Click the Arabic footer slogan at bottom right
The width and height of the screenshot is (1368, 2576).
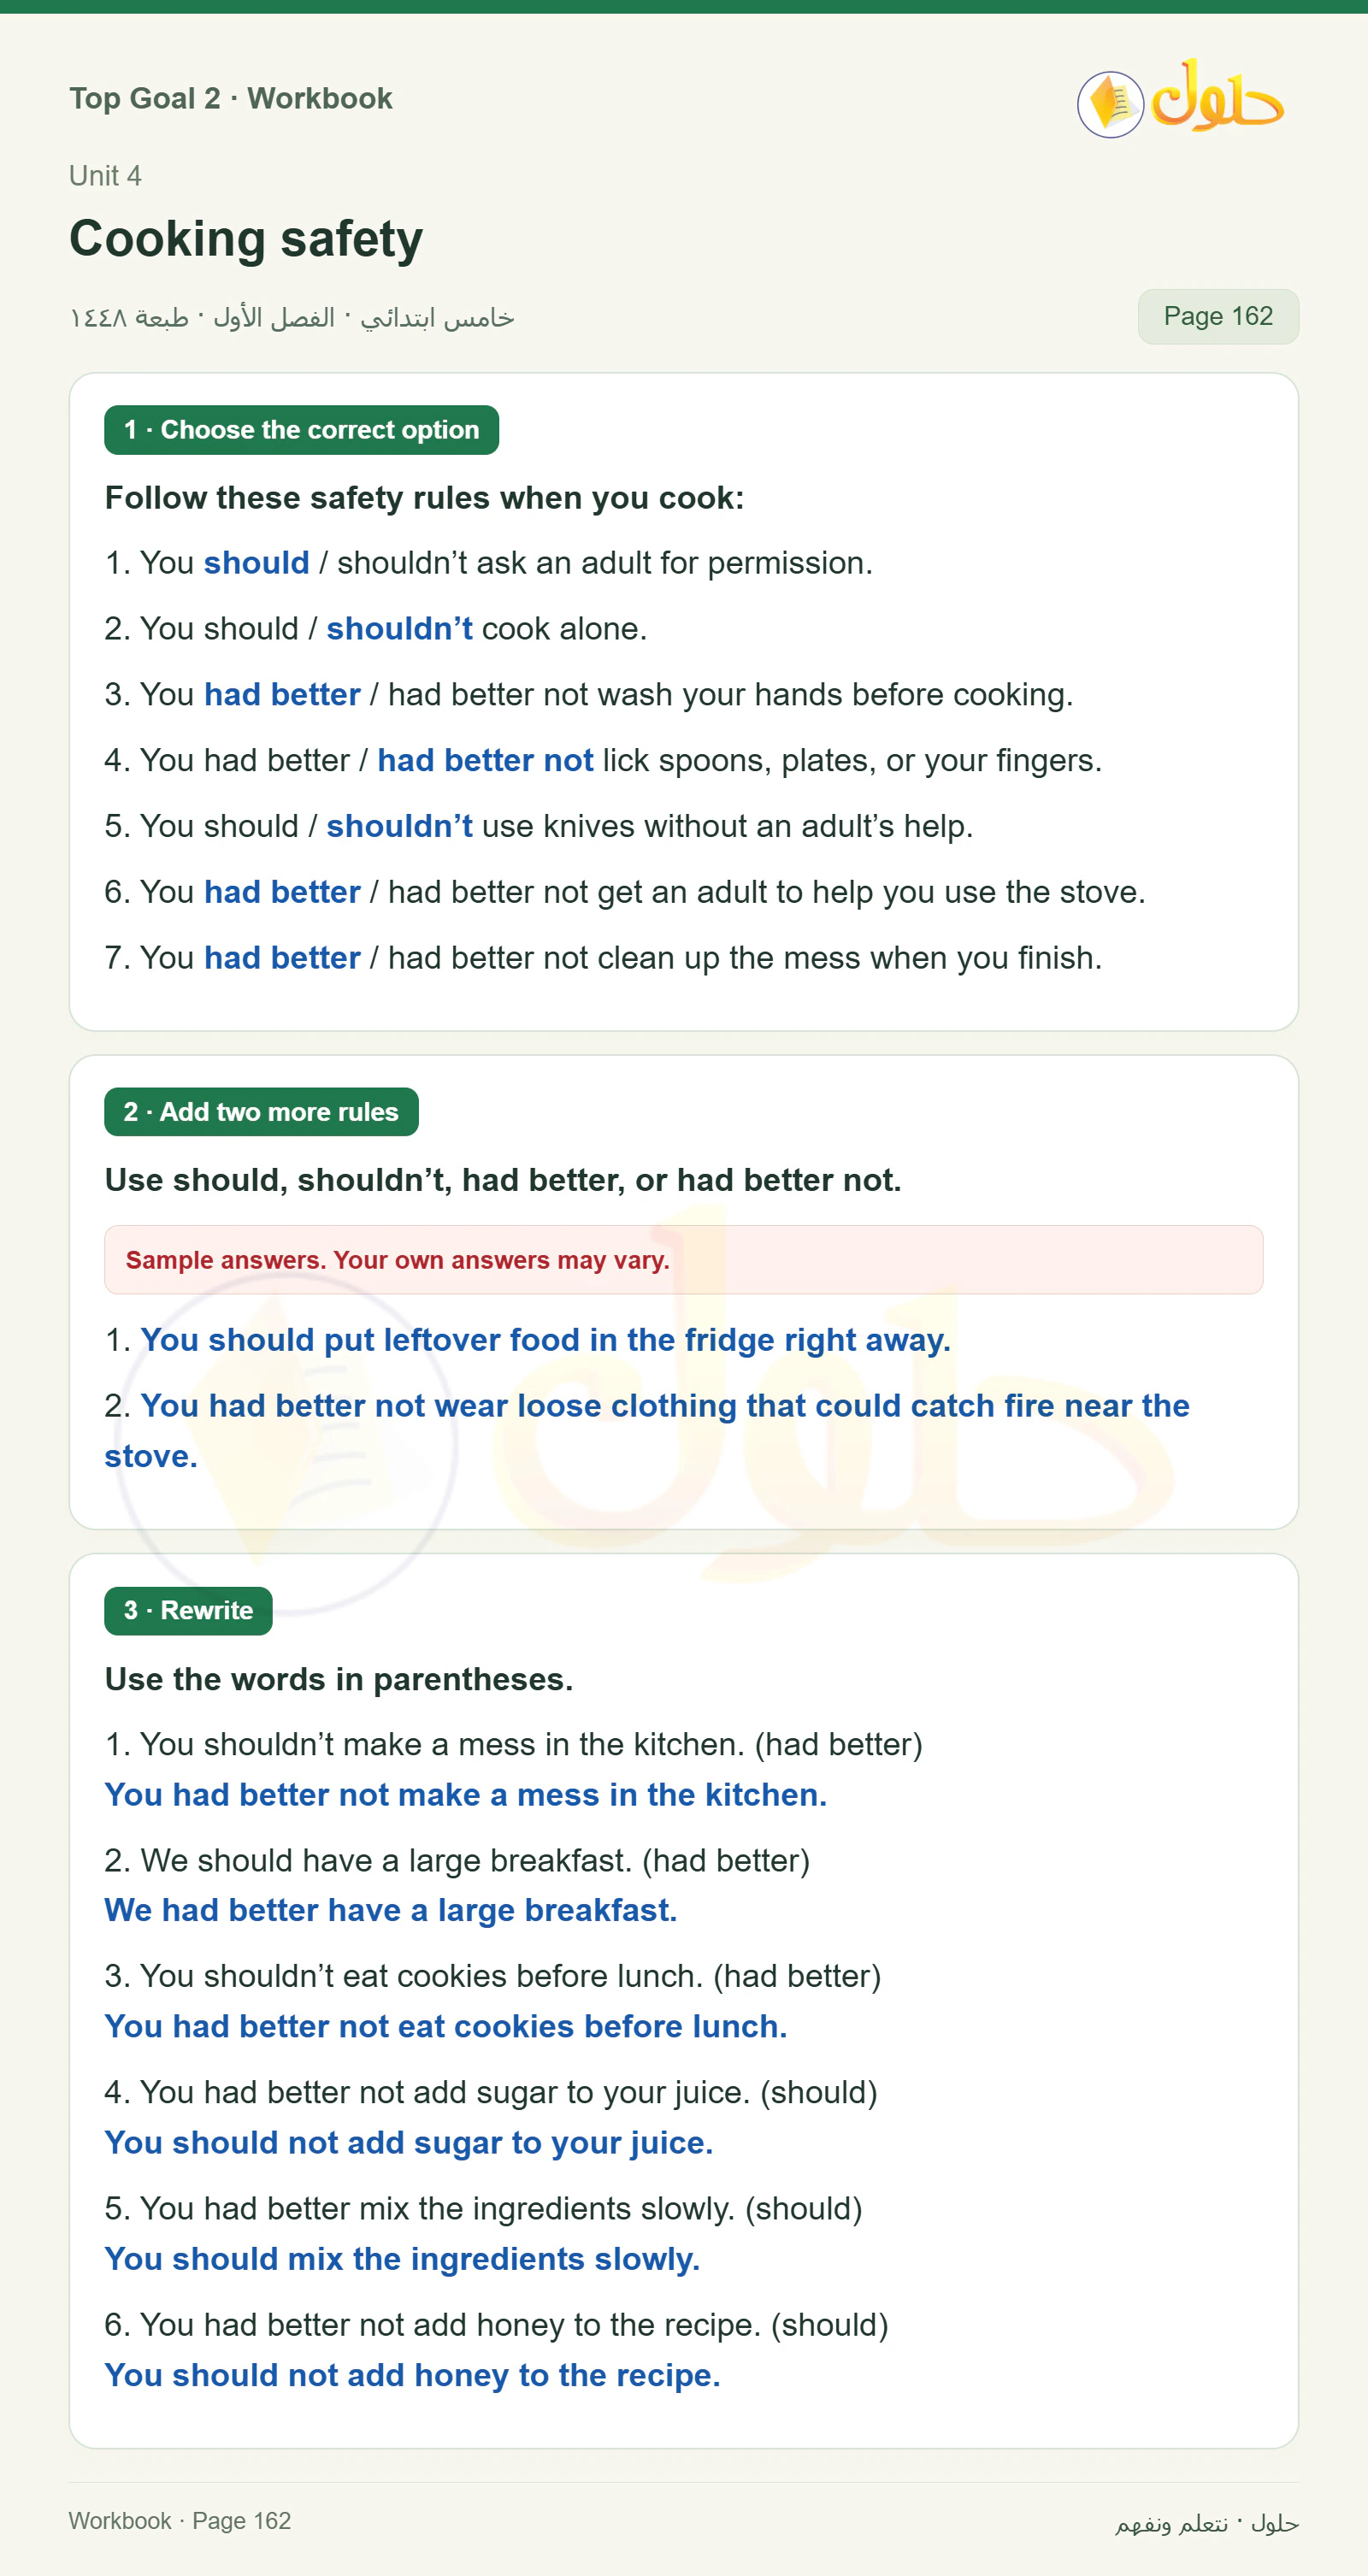(1207, 2523)
